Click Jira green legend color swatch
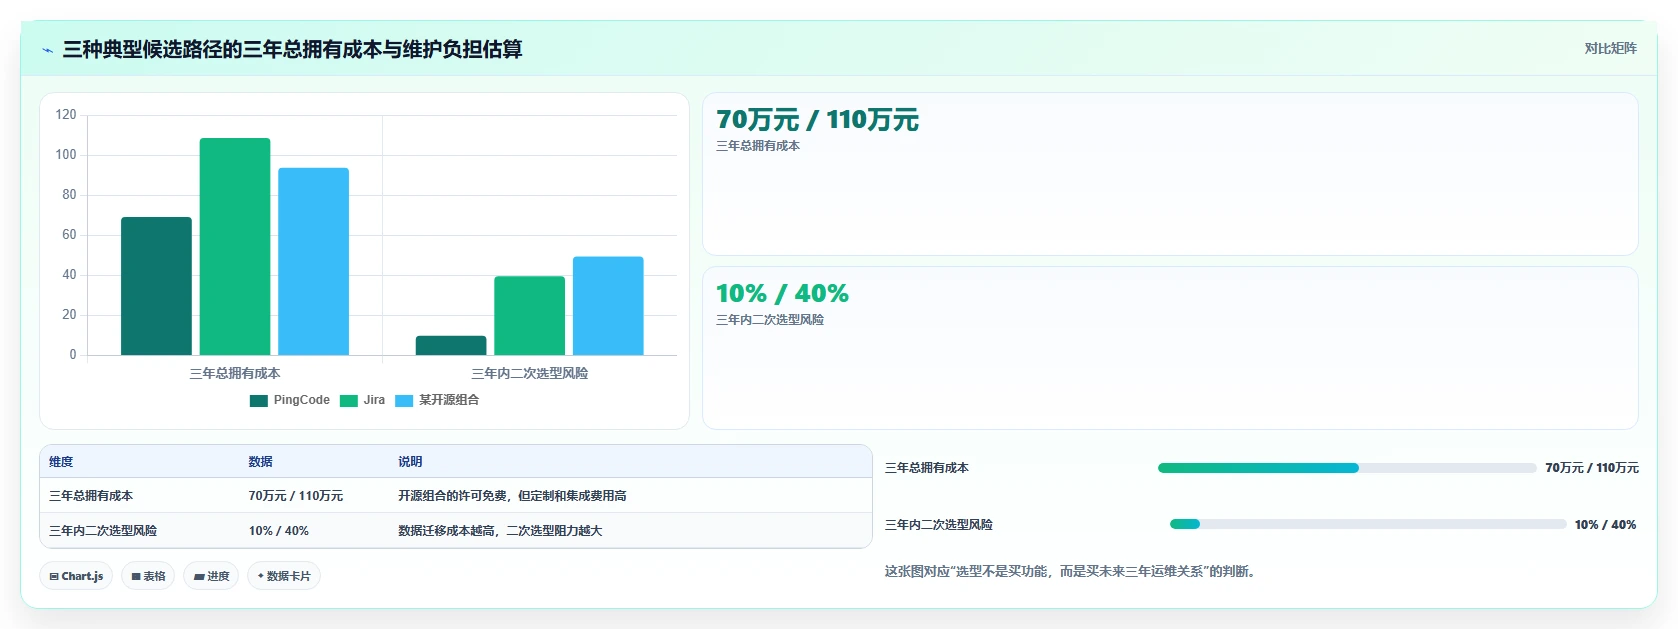The height and width of the screenshot is (629, 1678). tap(349, 401)
